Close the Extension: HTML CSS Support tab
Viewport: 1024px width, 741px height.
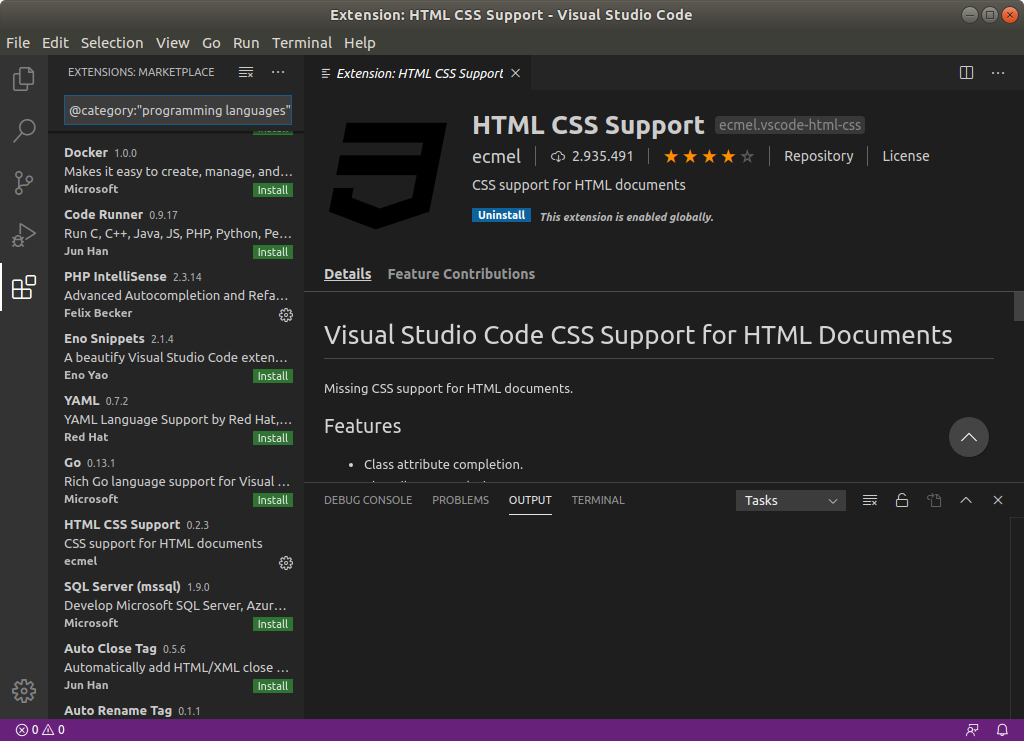[x=516, y=73]
